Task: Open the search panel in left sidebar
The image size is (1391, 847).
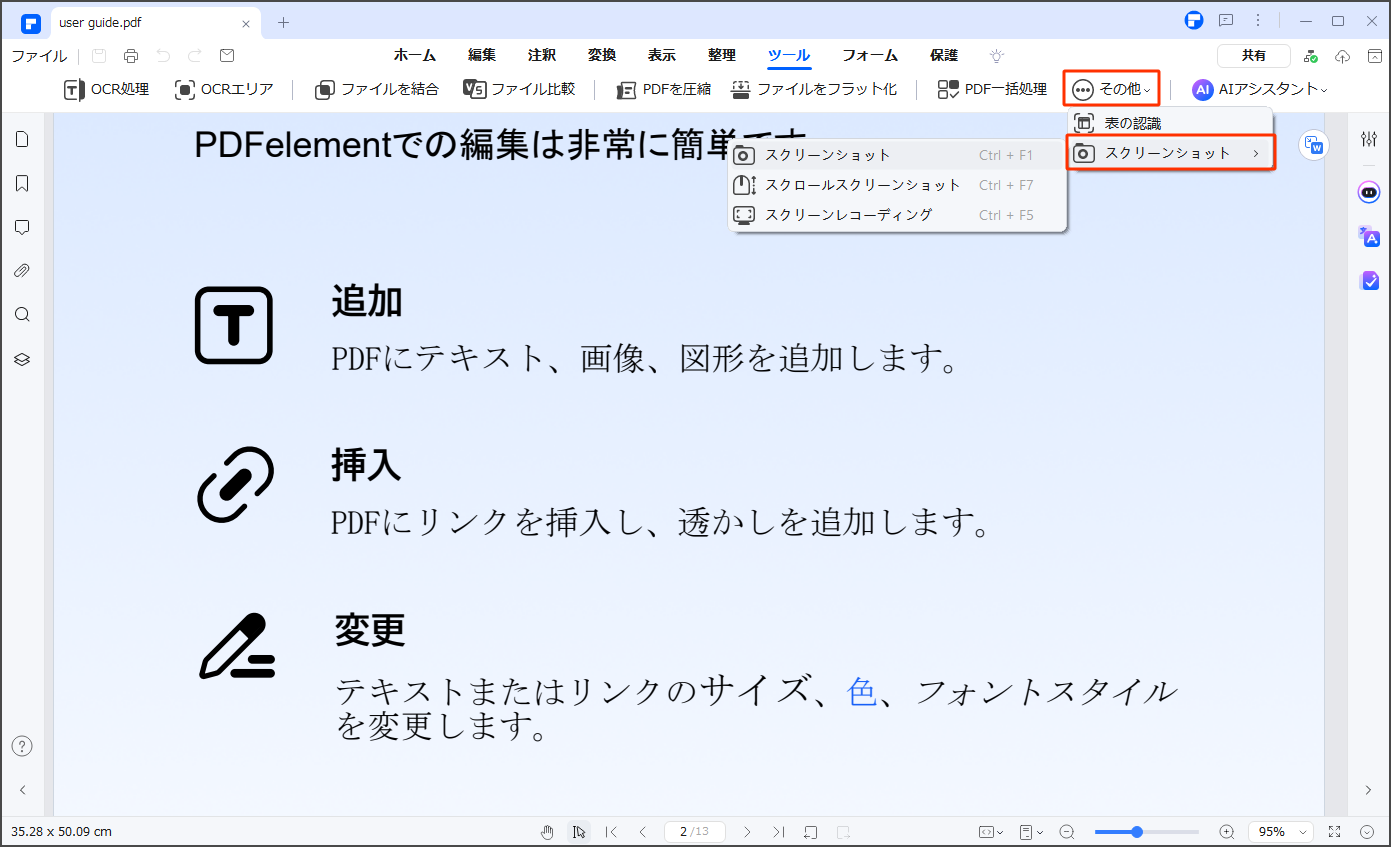Action: tap(22, 315)
